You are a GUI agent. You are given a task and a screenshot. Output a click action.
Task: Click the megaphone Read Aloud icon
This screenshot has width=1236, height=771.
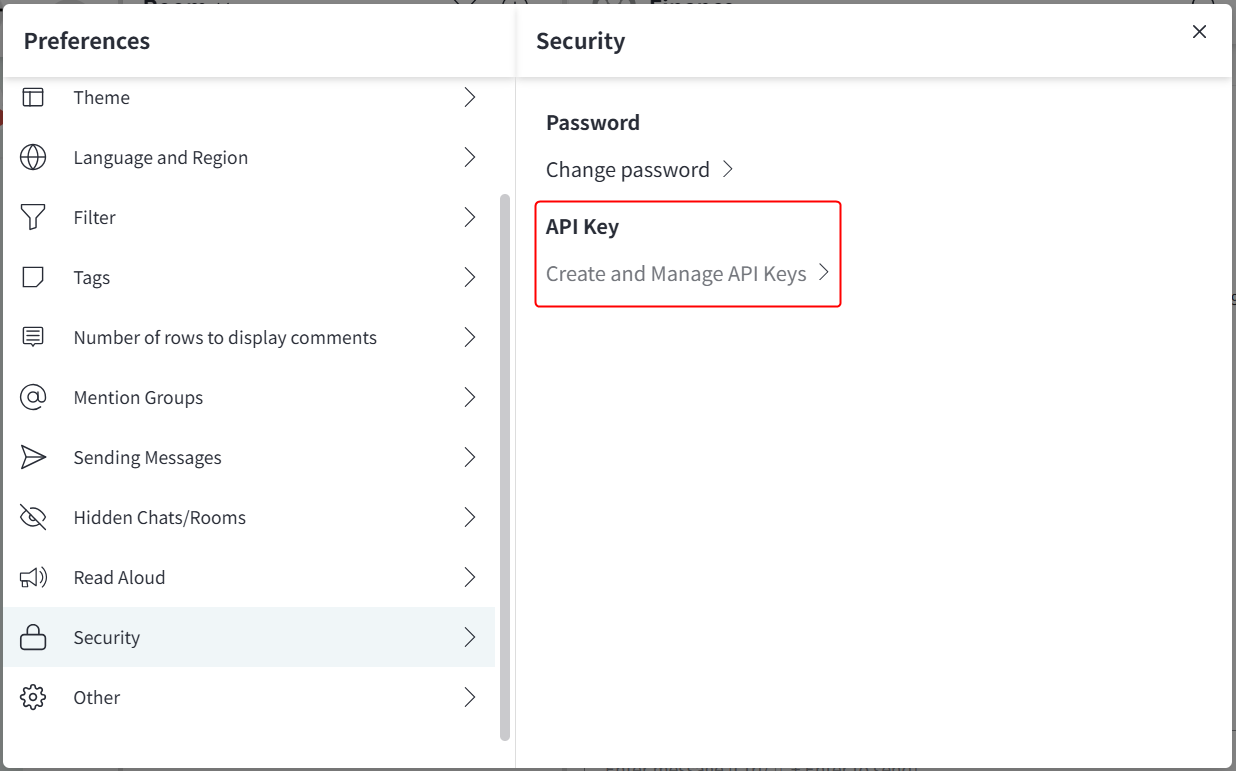(33, 577)
